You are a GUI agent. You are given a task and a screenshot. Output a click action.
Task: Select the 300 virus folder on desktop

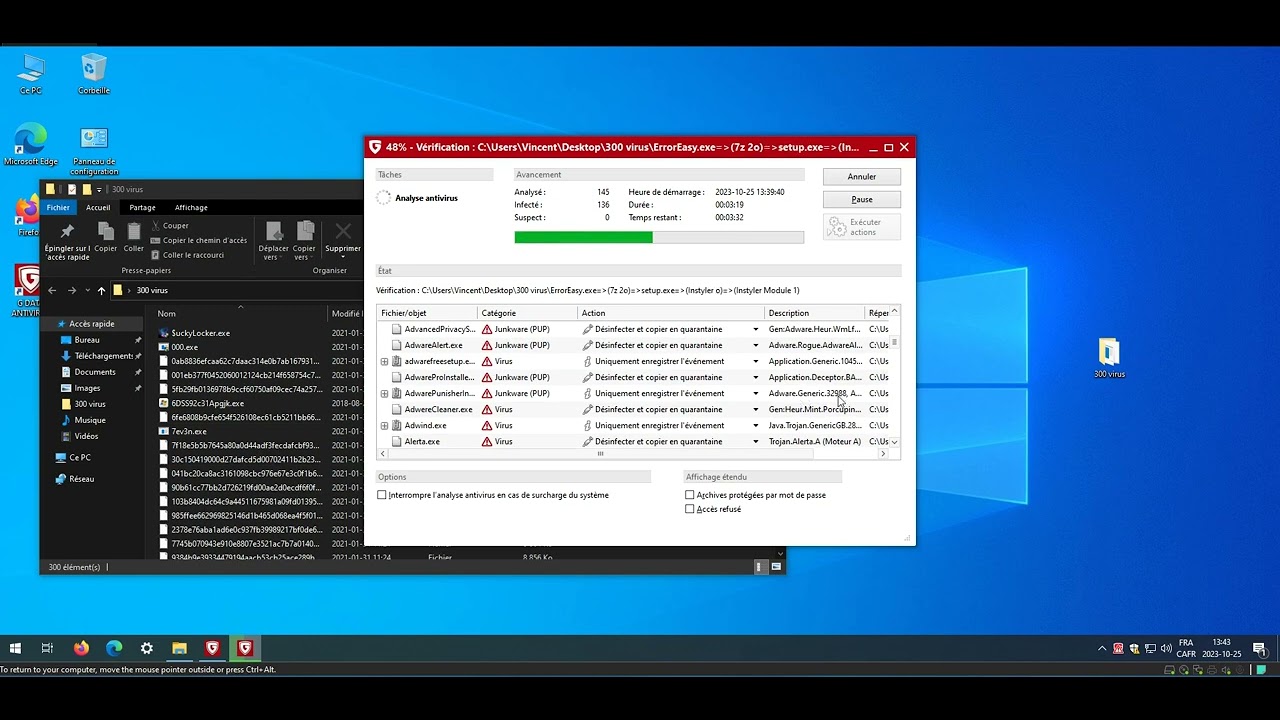[1109, 359]
